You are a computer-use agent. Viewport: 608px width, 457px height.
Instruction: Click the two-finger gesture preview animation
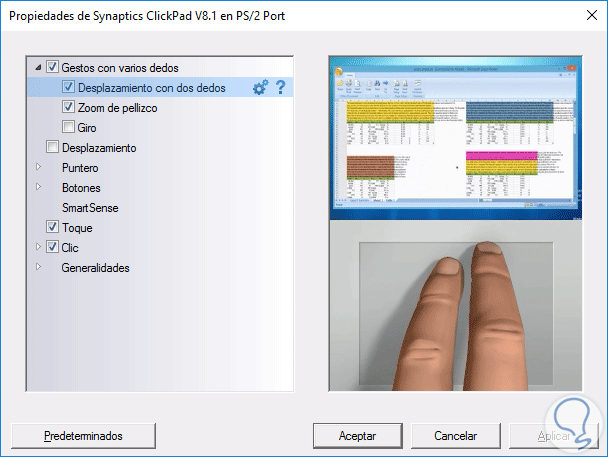[x=455, y=224]
